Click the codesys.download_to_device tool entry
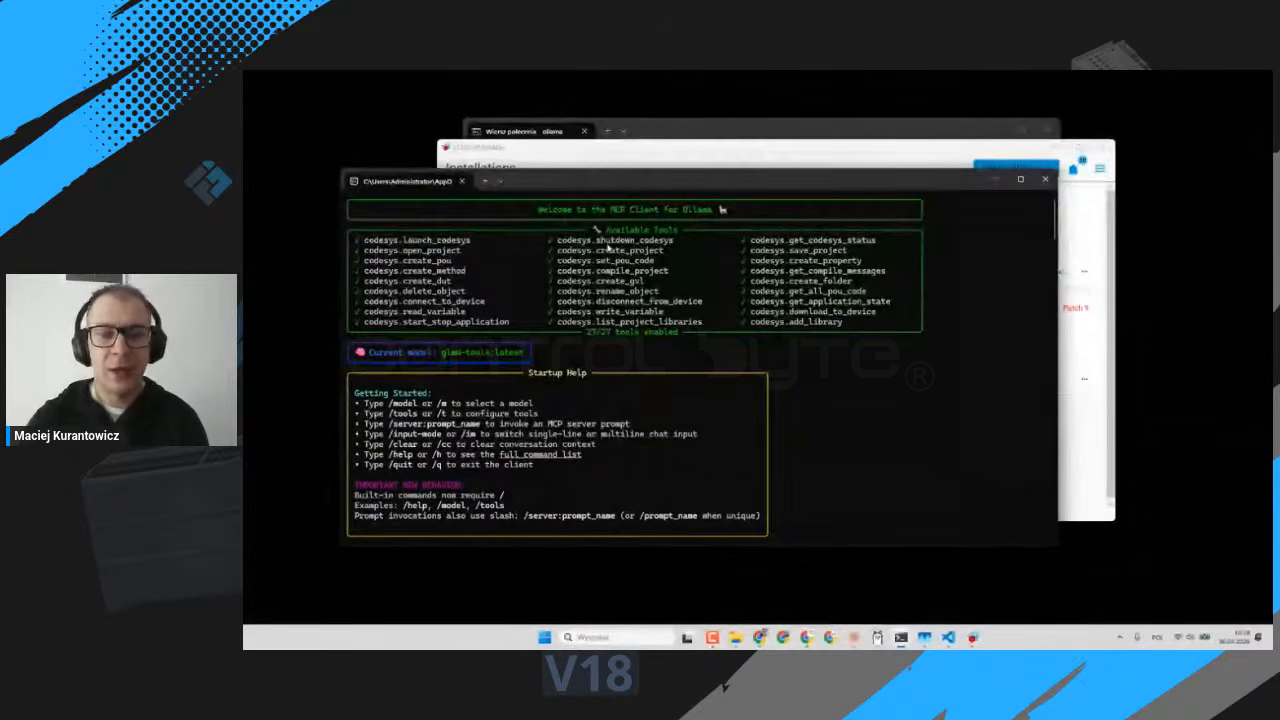The width and height of the screenshot is (1280, 720). click(813, 311)
